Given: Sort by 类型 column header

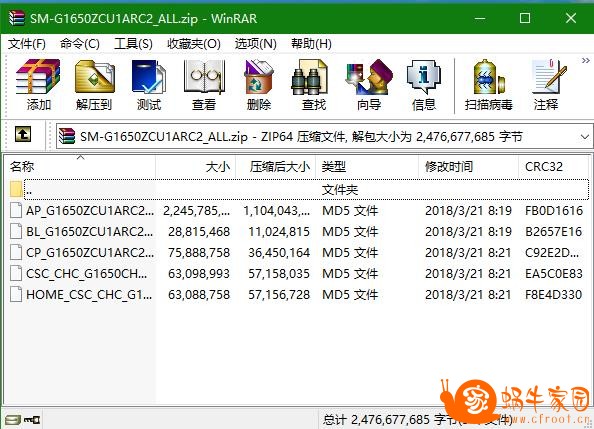Looking at the screenshot, I should pyautogui.click(x=367, y=166).
